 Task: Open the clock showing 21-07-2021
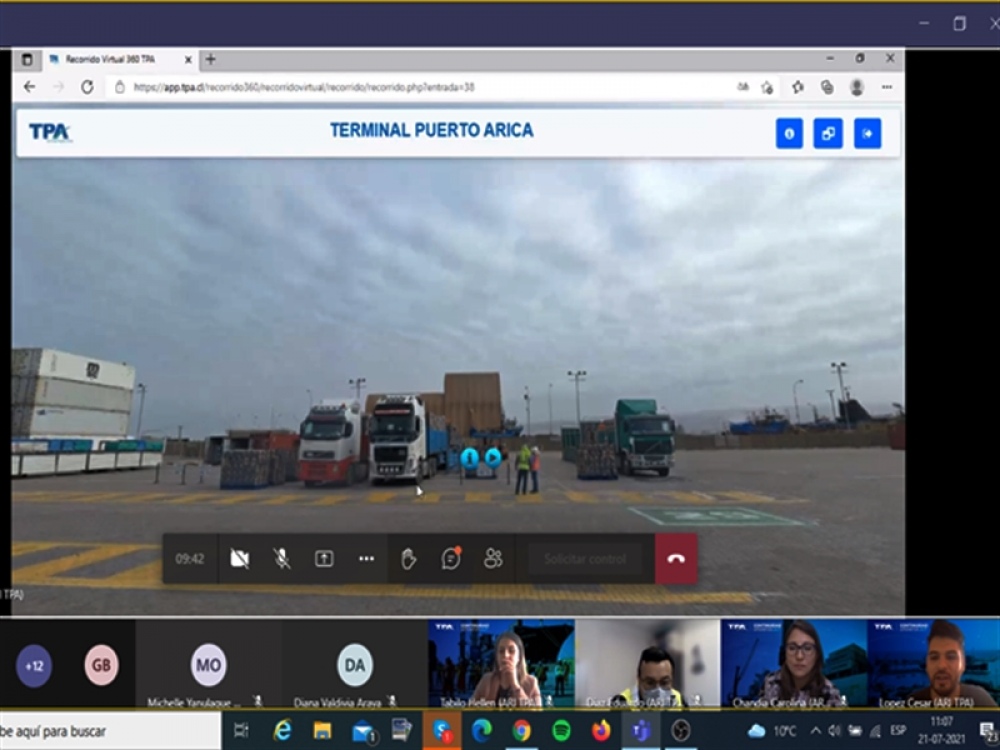pyautogui.click(x=942, y=731)
